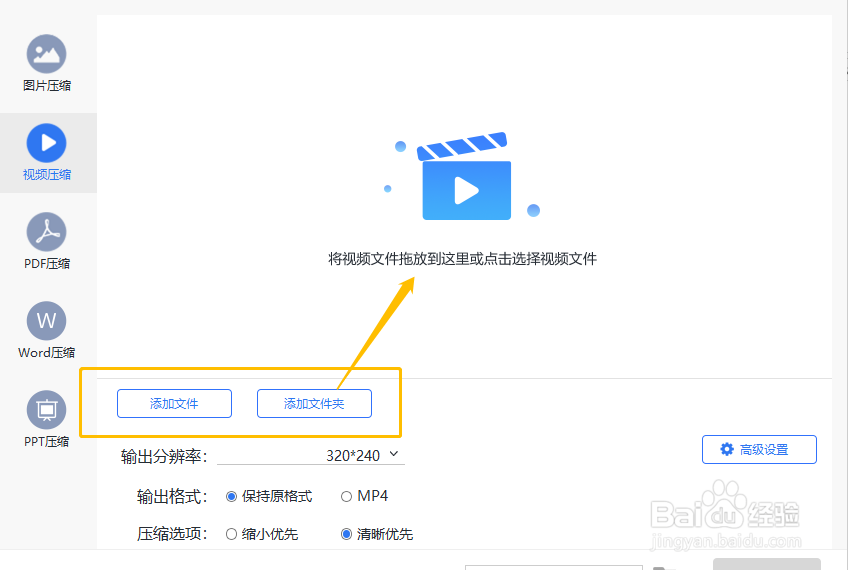Click the 输出格式 label
This screenshot has width=848, height=570.
(x=172, y=496)
